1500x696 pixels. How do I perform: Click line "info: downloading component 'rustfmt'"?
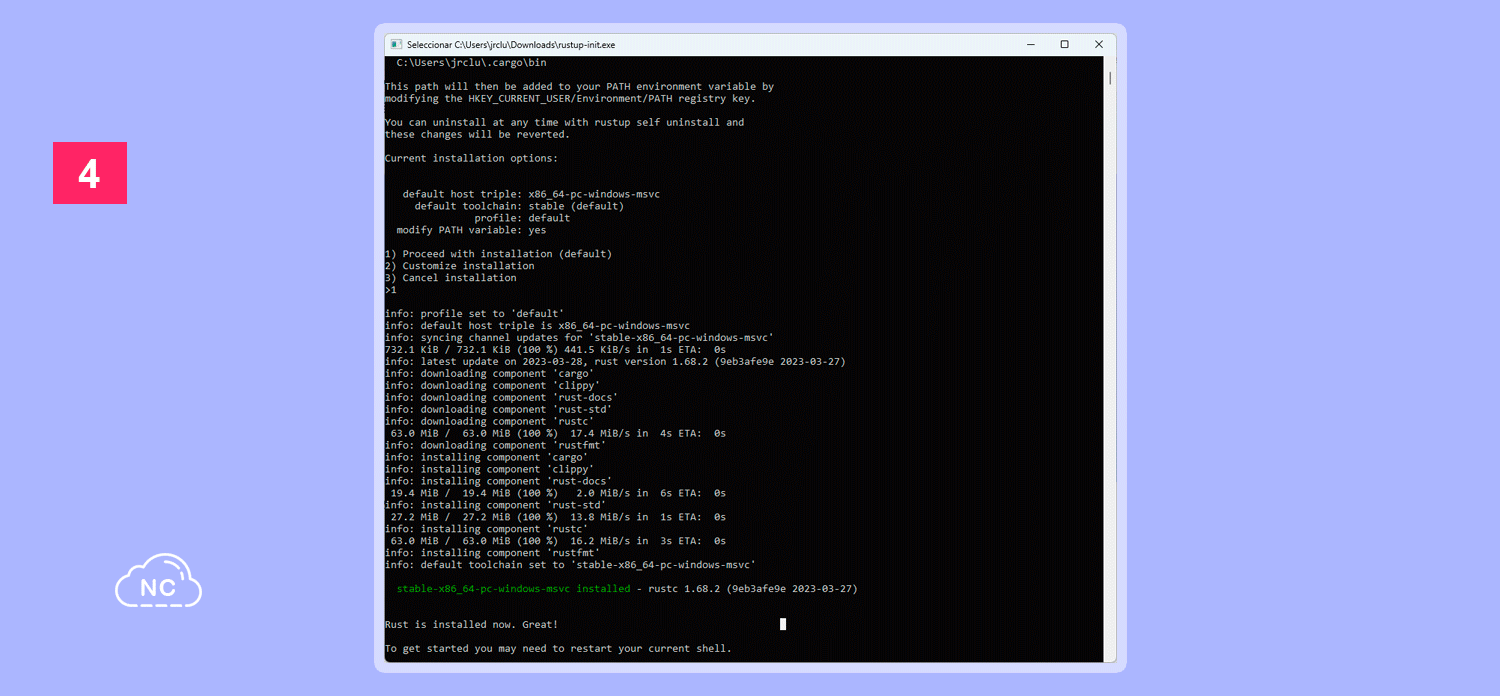tap(495, 447)
